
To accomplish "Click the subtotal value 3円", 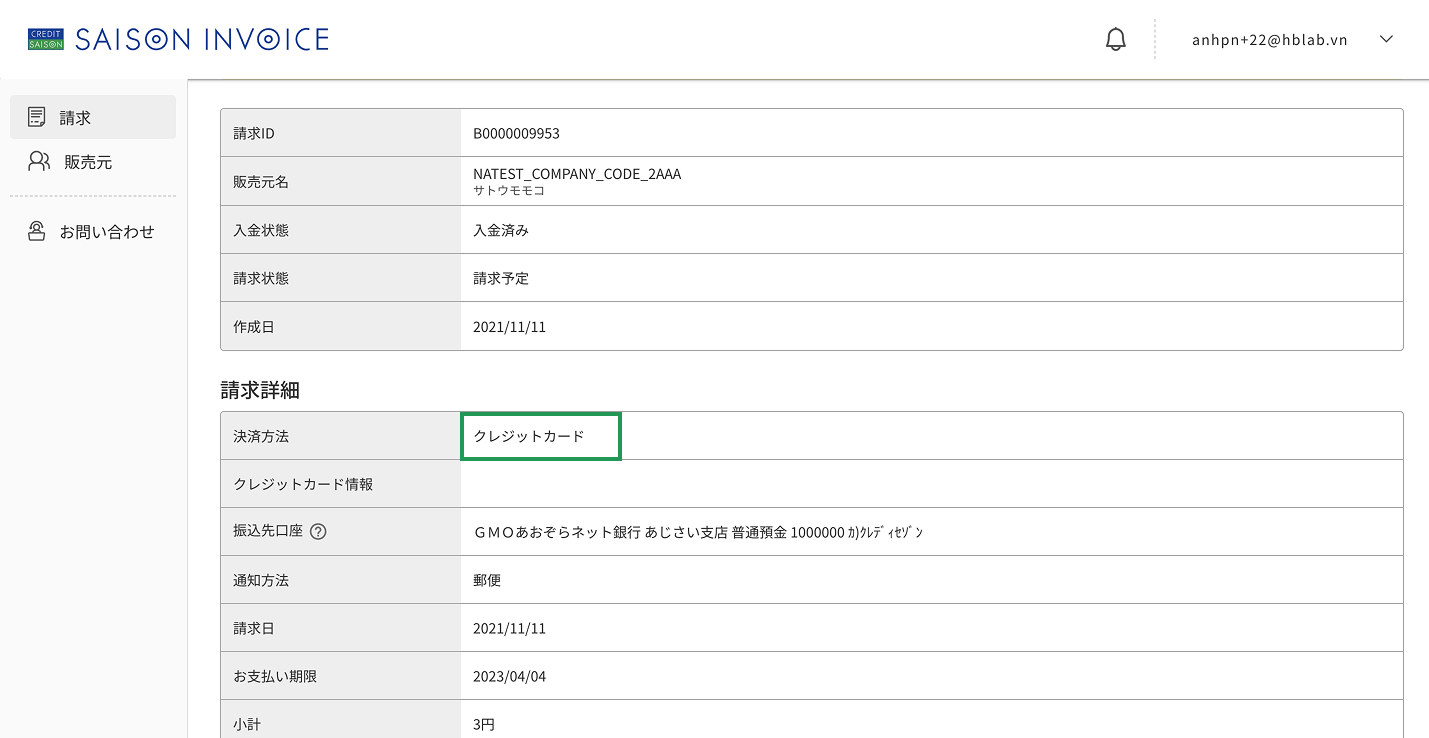I will pyautogui.click(x=484, y=725).
